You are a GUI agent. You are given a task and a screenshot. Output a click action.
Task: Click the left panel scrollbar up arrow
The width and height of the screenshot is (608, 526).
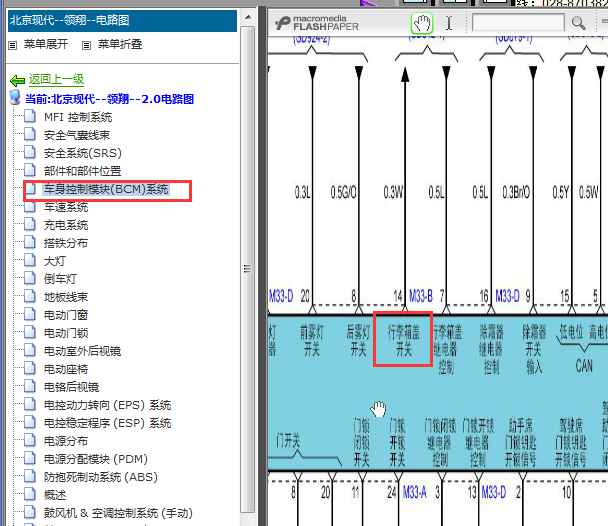pyautogui.click(x=248, y=18)
